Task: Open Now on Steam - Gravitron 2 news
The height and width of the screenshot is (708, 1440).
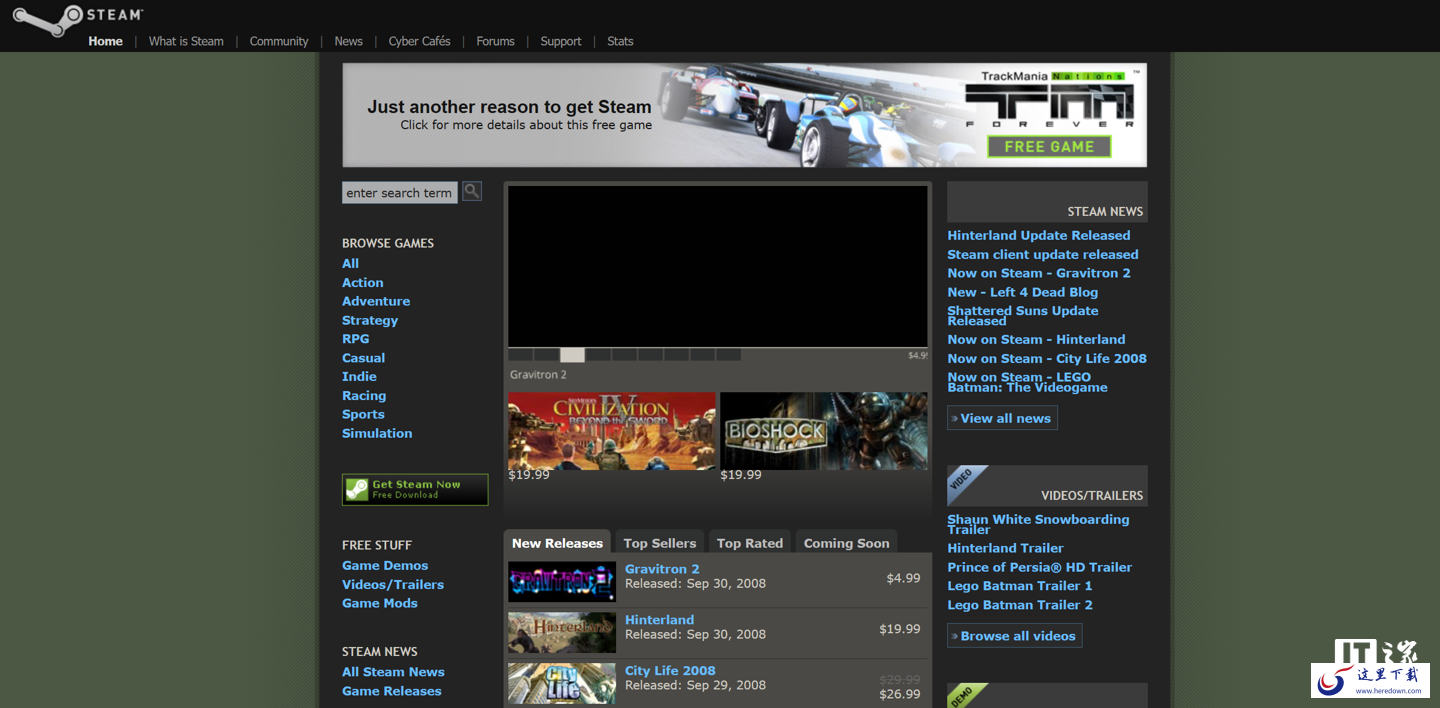Action: point(1039,273)
